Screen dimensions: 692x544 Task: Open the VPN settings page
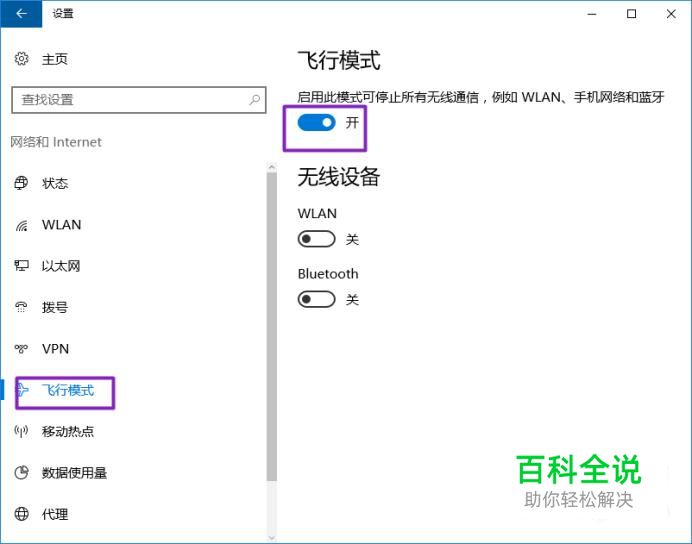(x=56, y=349)
